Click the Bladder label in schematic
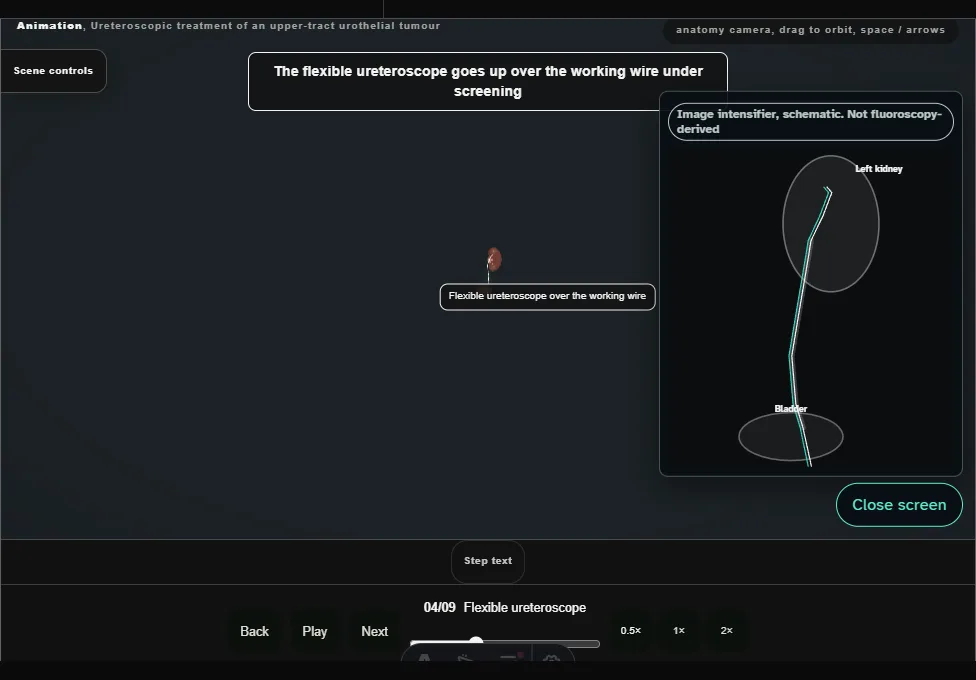This screenshot has height=680, width=976. (x=791, y=408)
